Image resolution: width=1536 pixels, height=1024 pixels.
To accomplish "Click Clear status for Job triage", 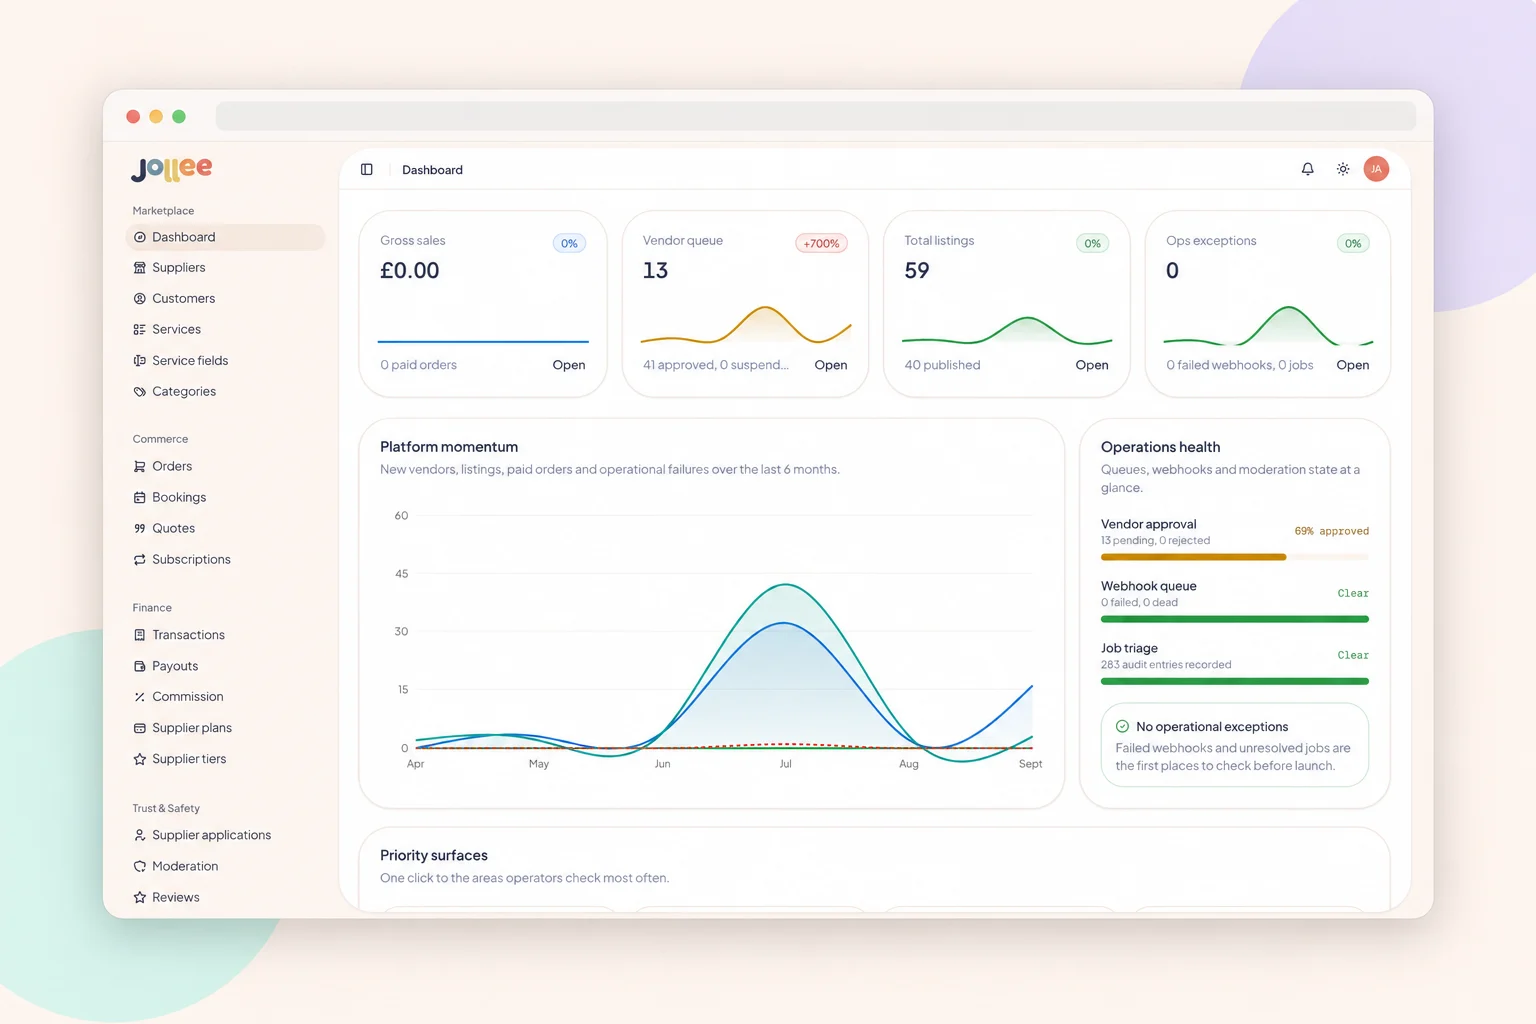I will (1353, 655).
